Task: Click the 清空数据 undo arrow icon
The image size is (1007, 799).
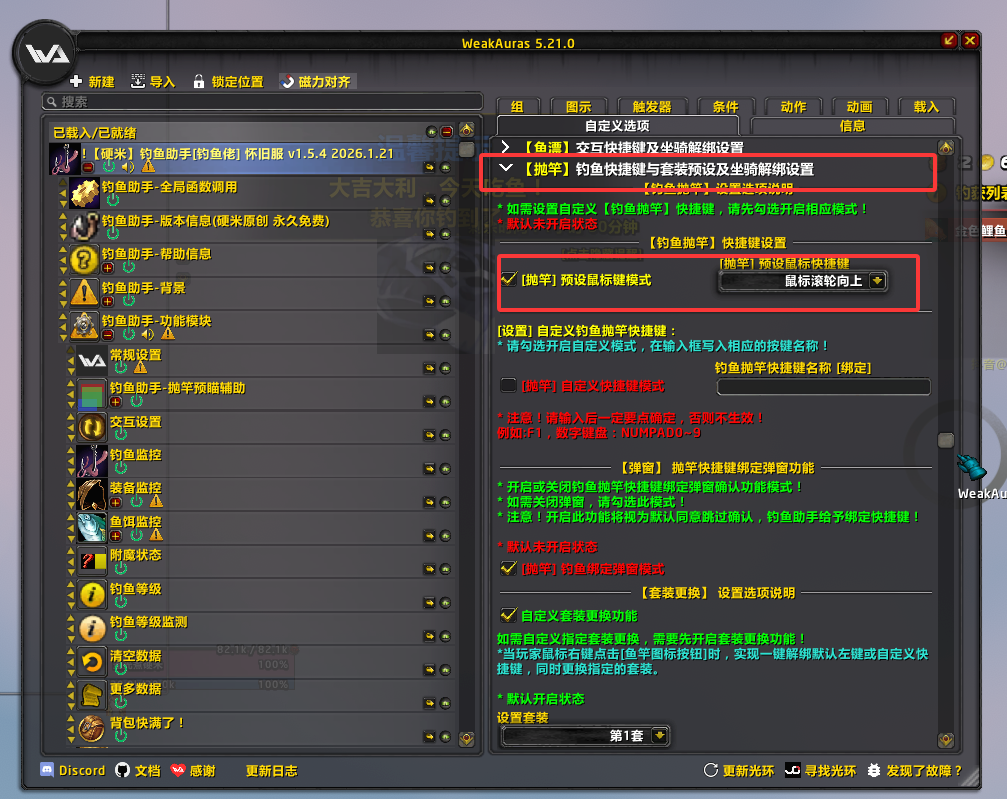Action: [92, 662]
